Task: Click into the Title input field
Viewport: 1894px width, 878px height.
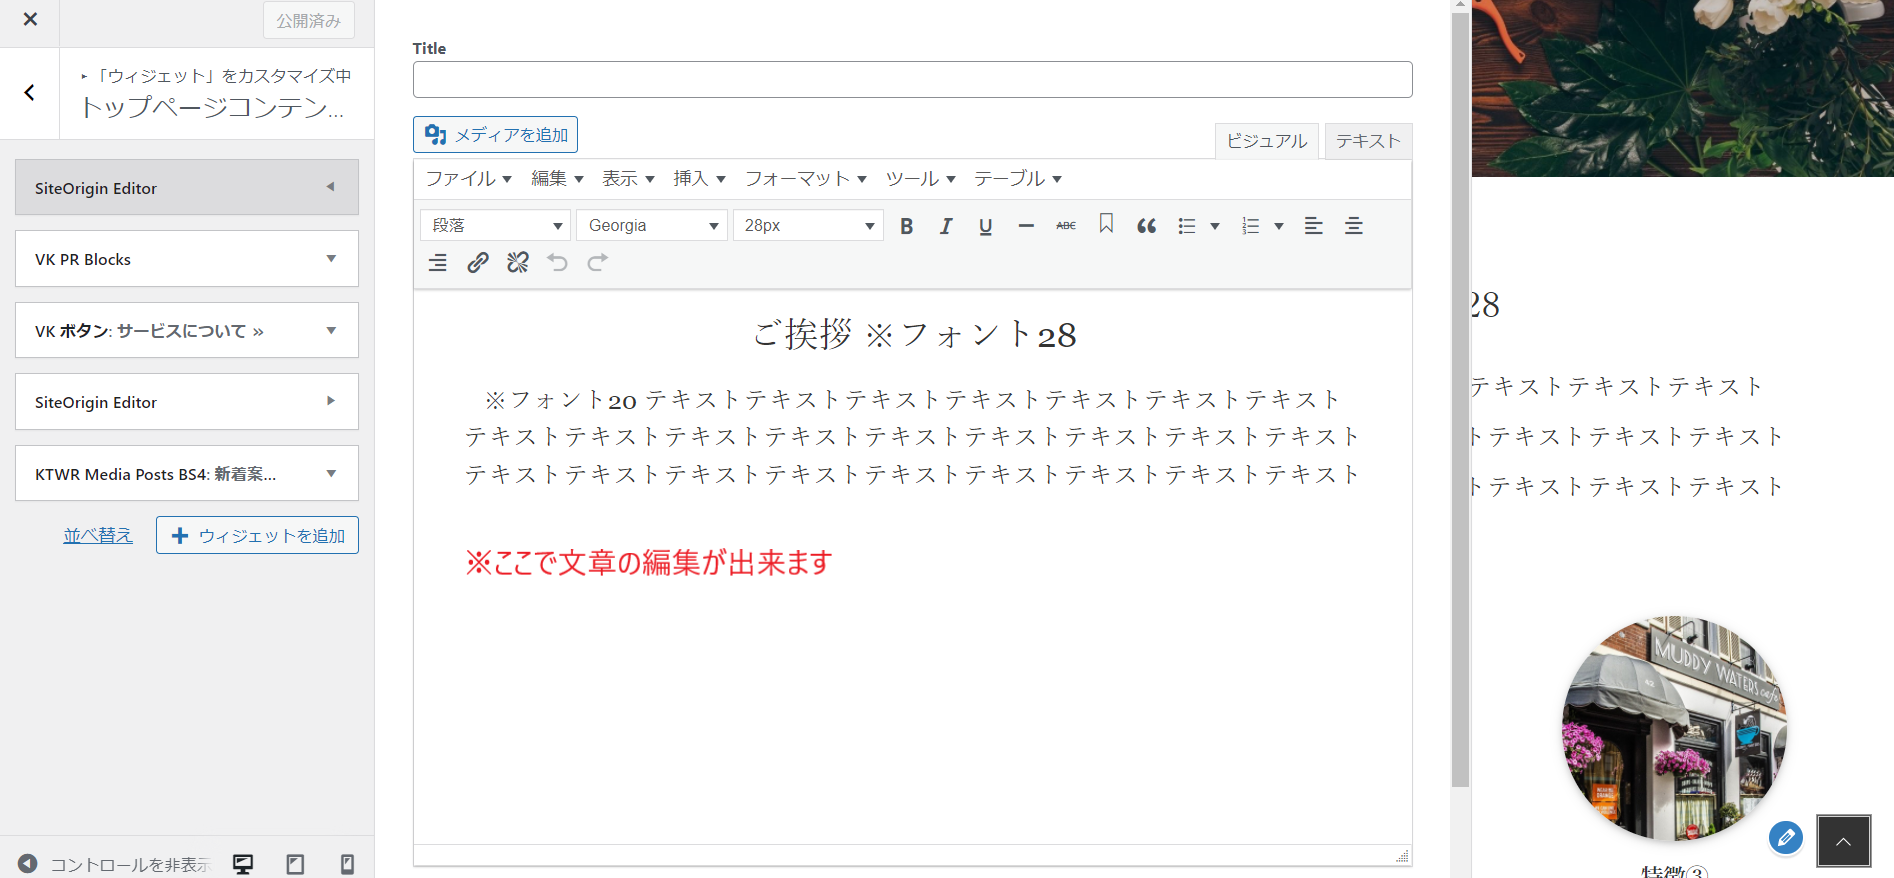Action: tap(912, 80)
